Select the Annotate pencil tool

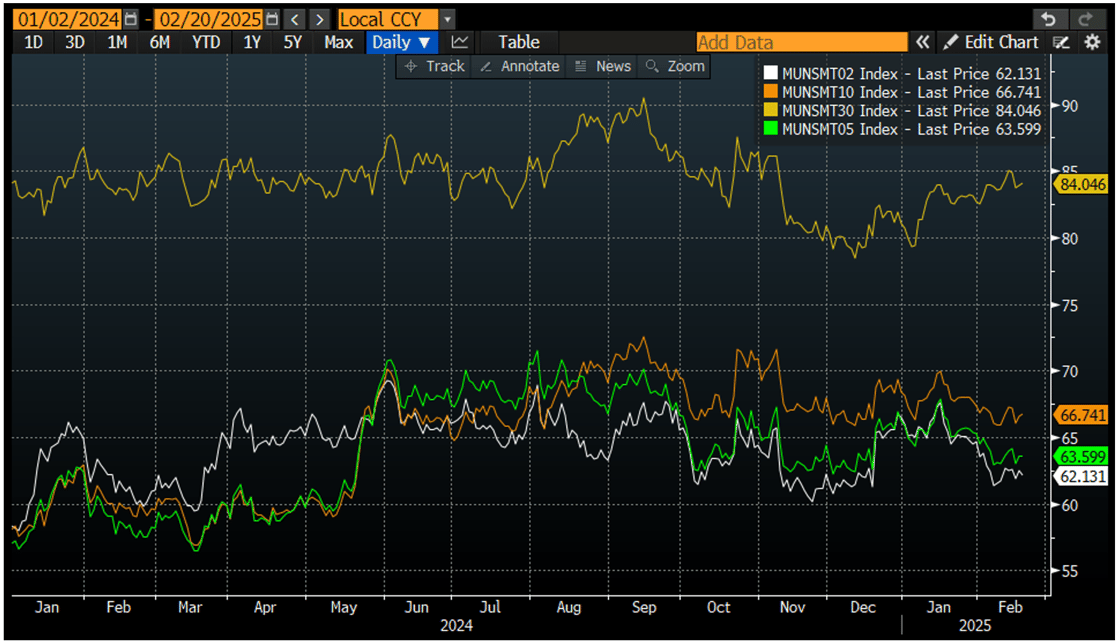(x=523, y=66)
